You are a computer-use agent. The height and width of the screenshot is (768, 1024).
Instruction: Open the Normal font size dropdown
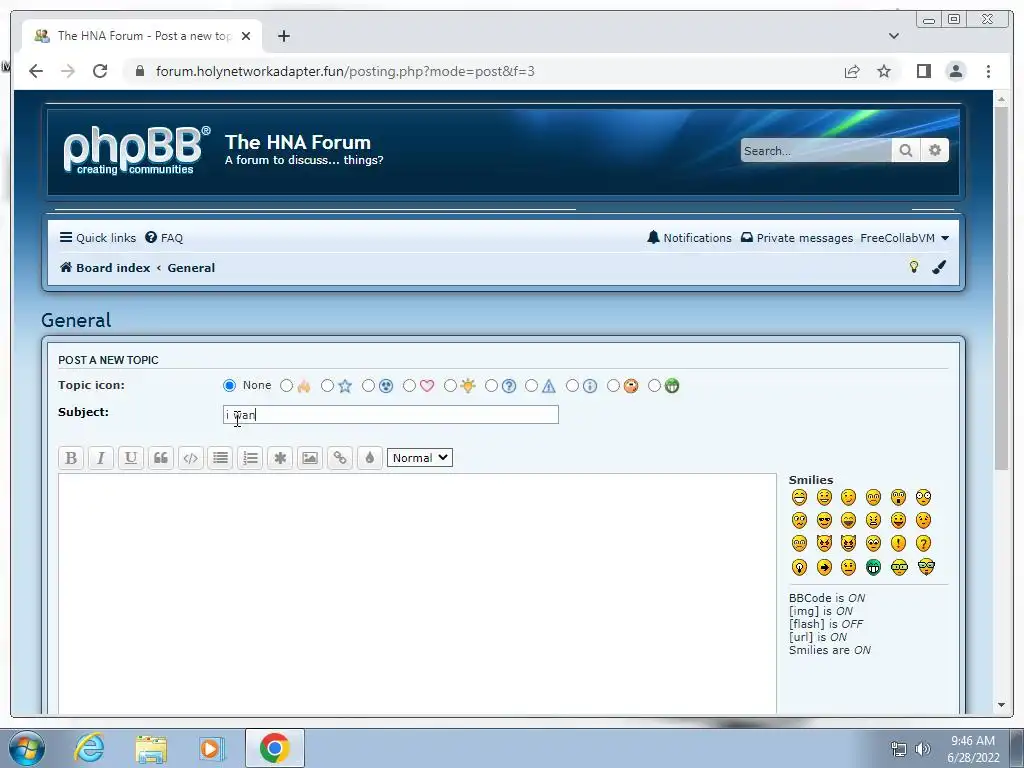click(420, 458)
